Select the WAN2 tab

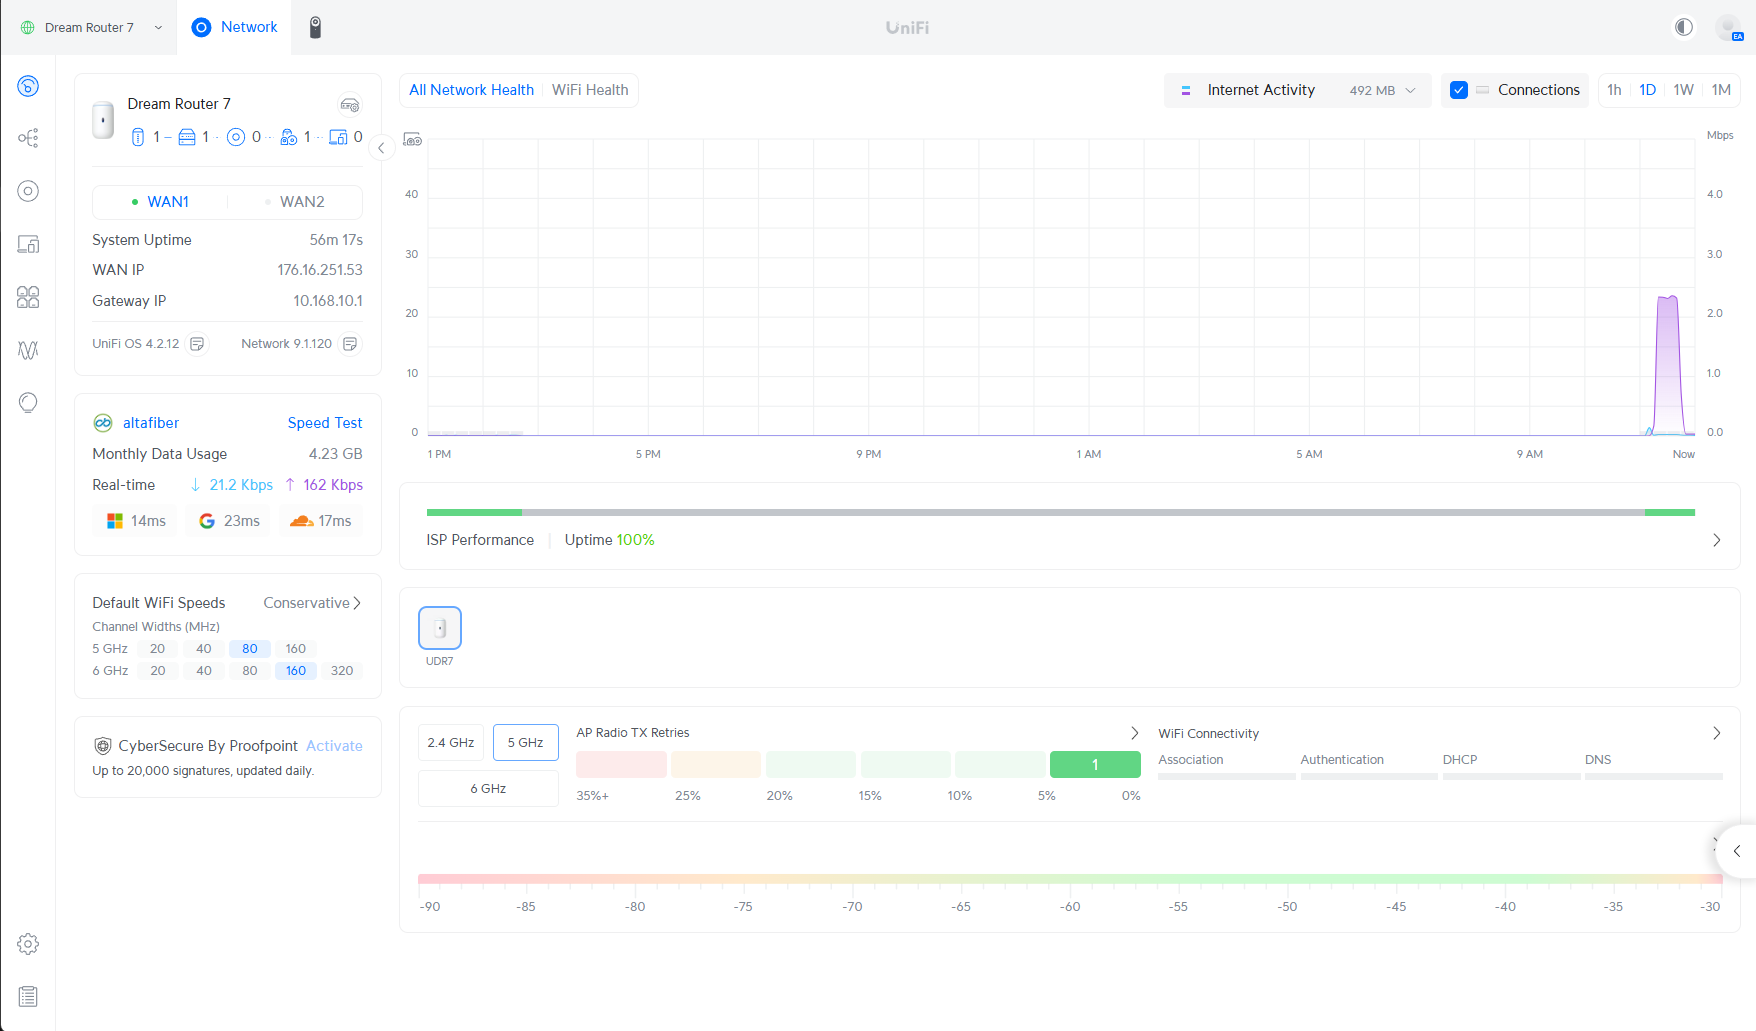(x=295, y=202)
